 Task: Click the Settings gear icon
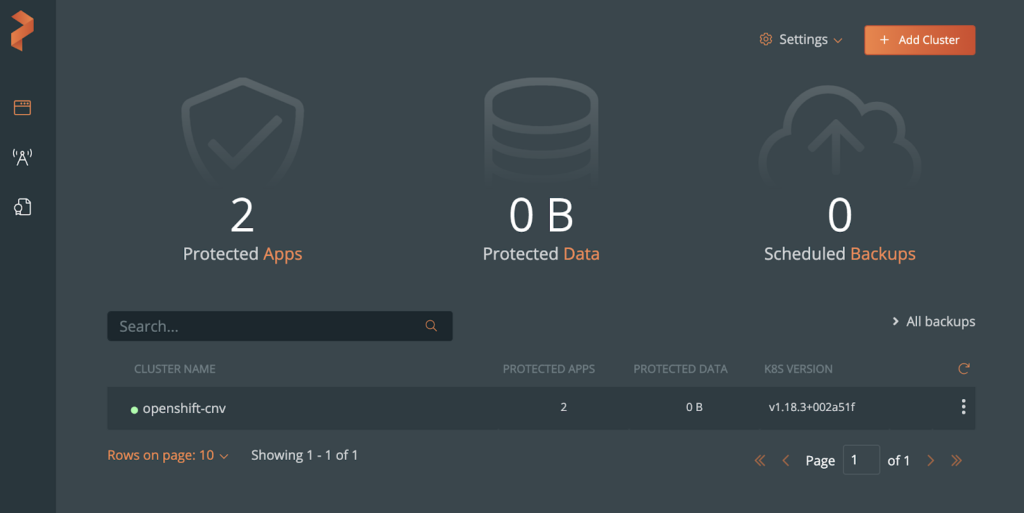(766, 40)
